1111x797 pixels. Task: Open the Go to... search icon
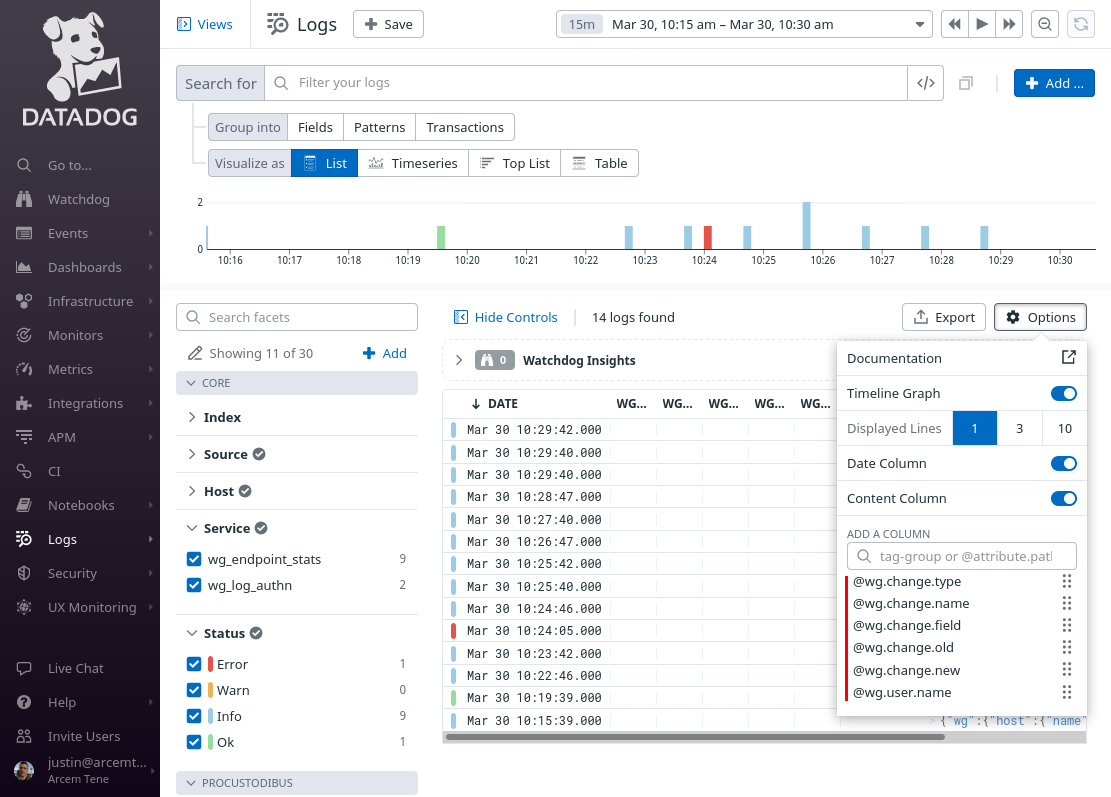pyautogui.click(x=24, y=165)
